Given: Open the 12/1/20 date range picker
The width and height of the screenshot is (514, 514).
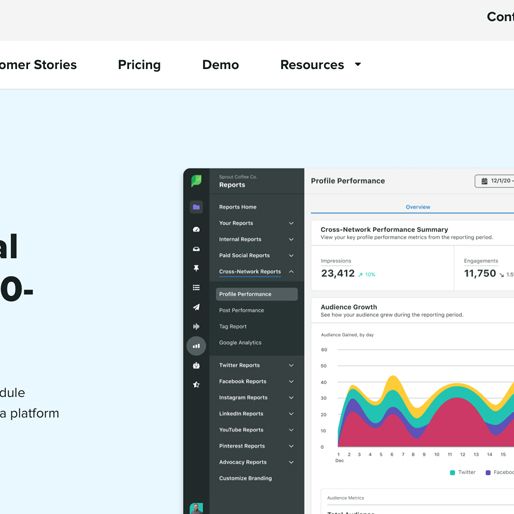Looking at the screenshot, I should pos(495,181).
